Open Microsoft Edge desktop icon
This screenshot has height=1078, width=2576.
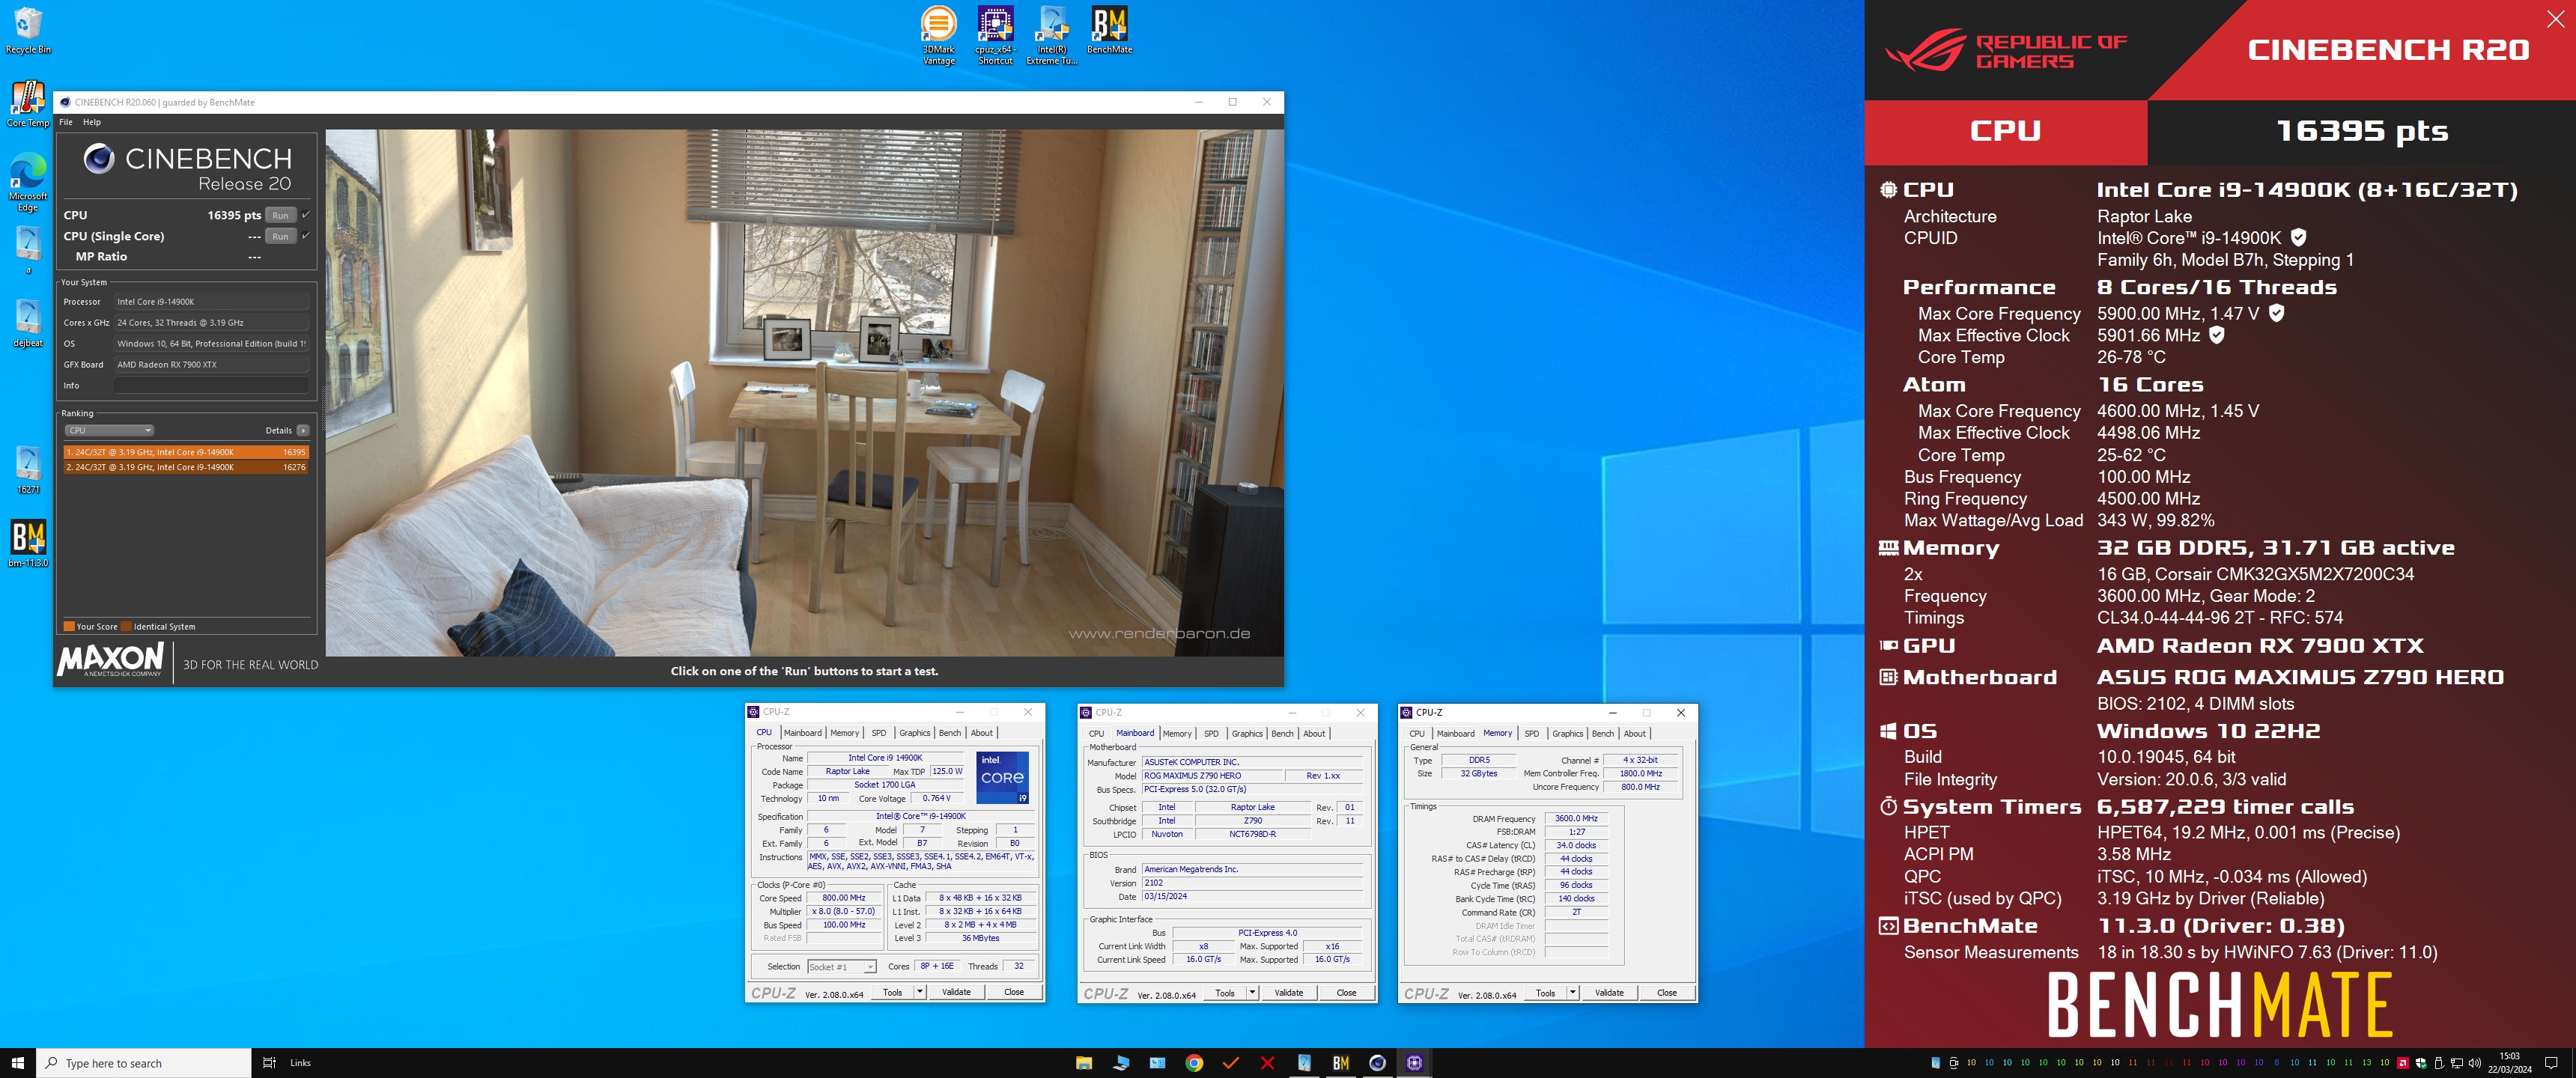click(x=28, y=182)
